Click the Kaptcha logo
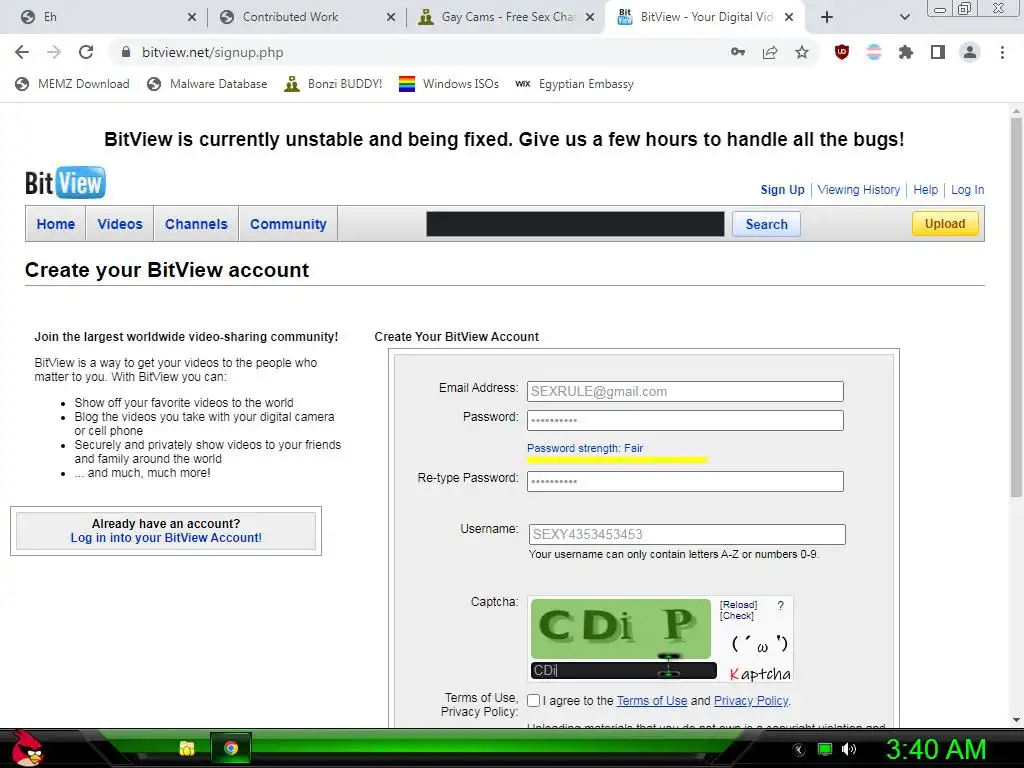Viewport: 1024px width, 768px height. 760,674
